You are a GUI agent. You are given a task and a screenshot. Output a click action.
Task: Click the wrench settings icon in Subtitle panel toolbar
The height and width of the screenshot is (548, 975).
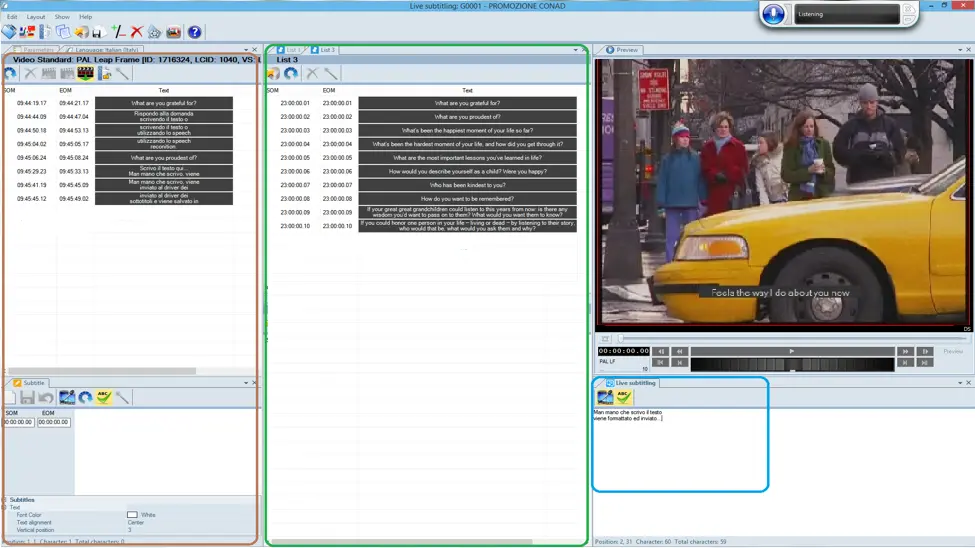(x=122, y=397)
